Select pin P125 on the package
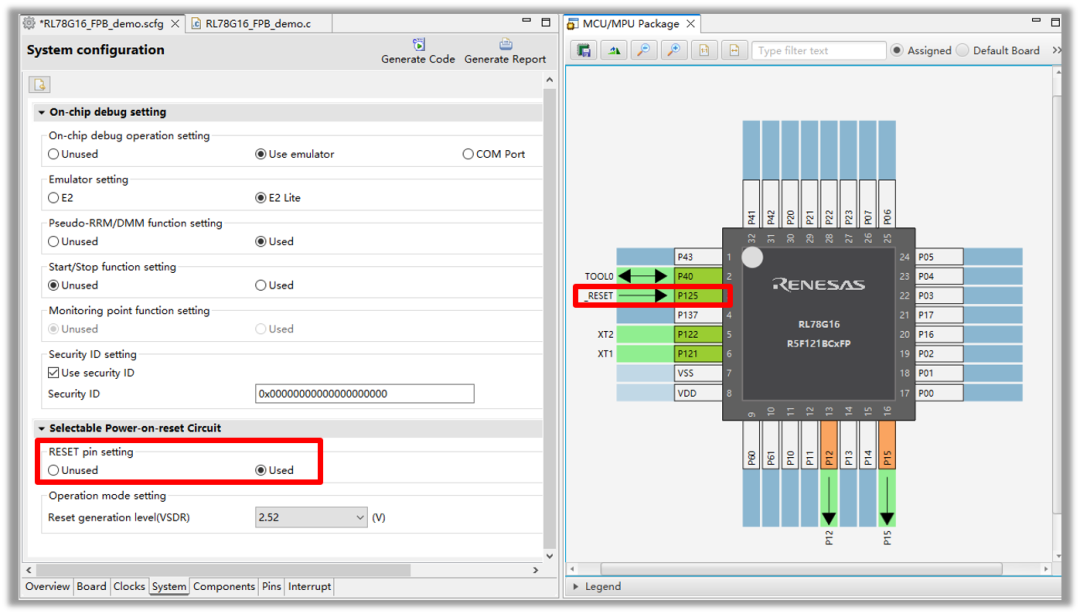The height and width of the screenshot is (614, 1080). (x=698, y=296)
